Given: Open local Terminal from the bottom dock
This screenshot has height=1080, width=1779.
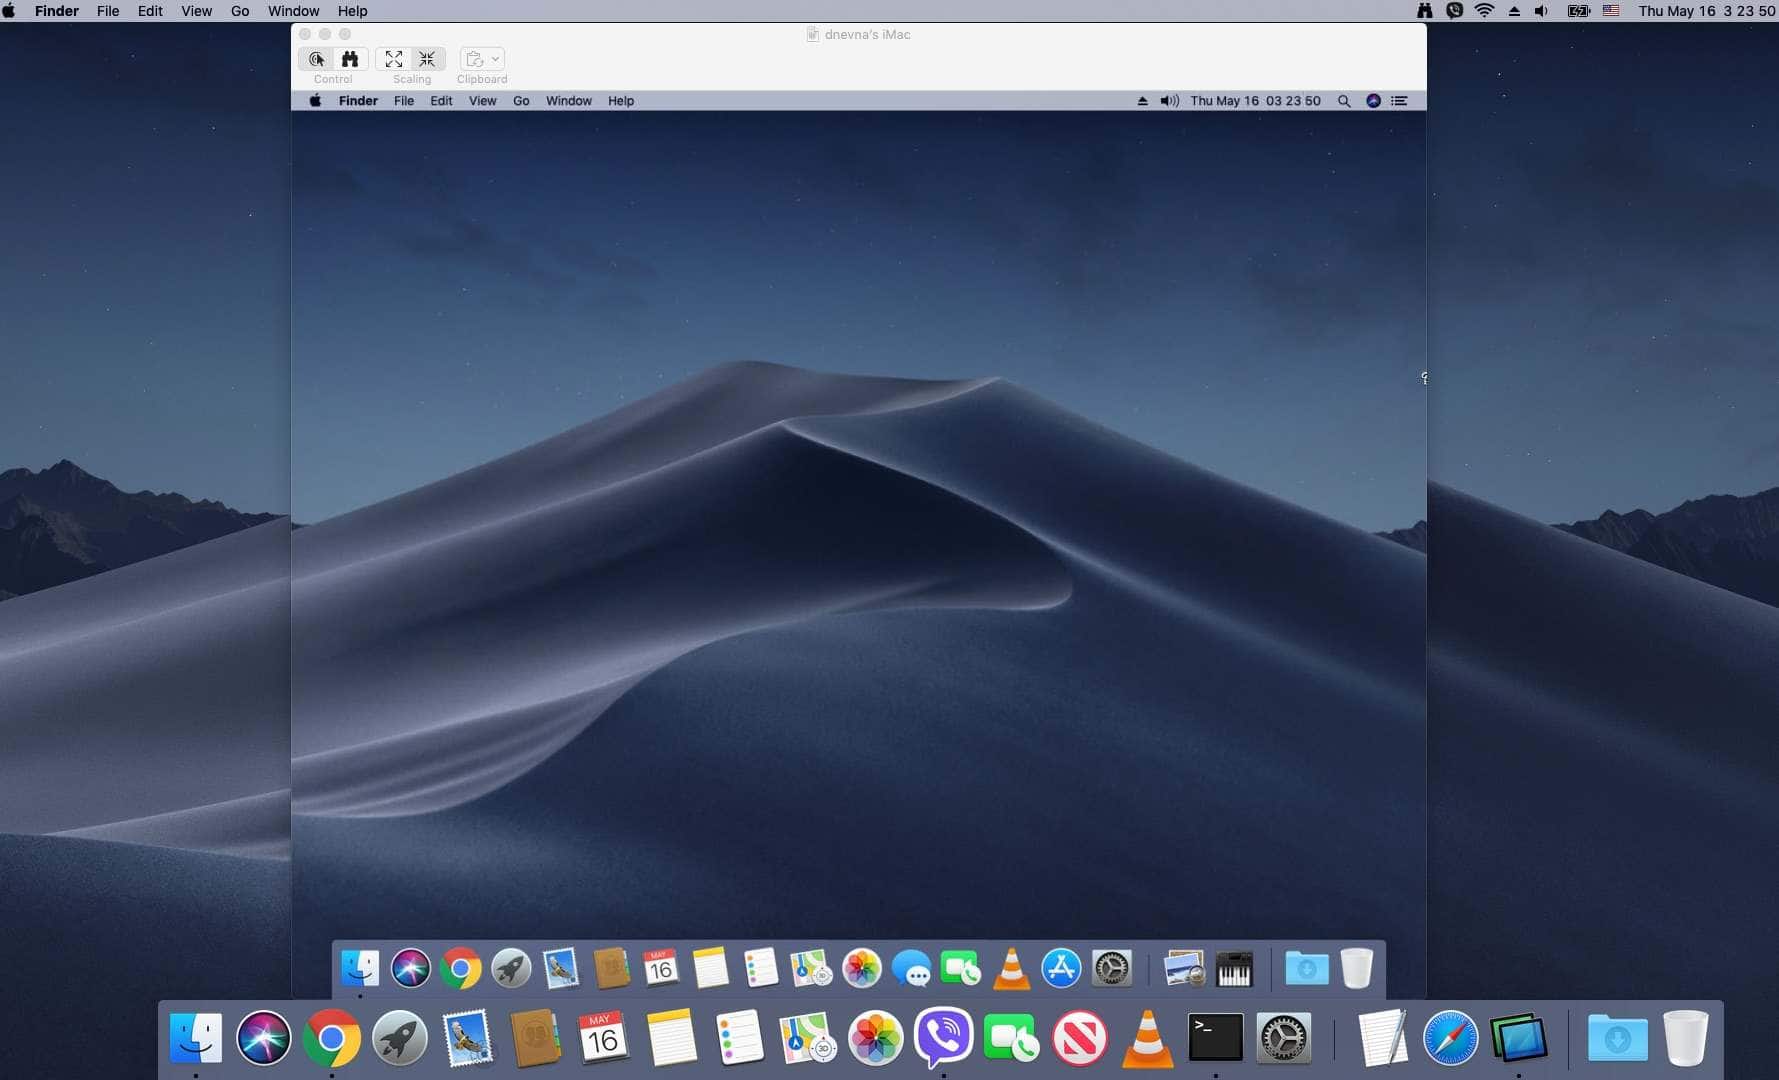Looking at the screenshot, I should [1215, 1038].
